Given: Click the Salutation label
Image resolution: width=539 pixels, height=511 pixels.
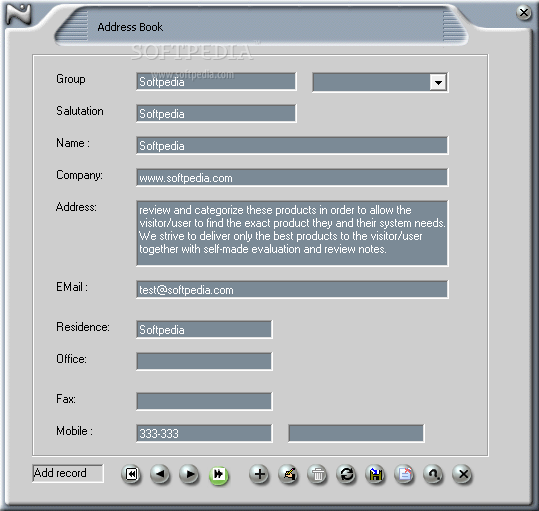Looking at the screenshot, I should pos(80,111).
